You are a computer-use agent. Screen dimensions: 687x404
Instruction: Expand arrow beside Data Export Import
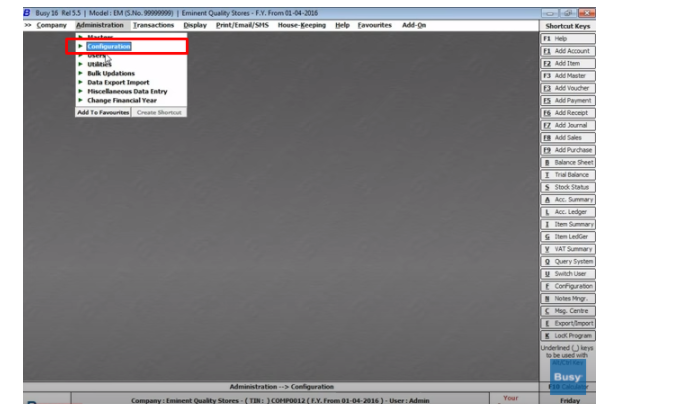click(x=80, y=82)
